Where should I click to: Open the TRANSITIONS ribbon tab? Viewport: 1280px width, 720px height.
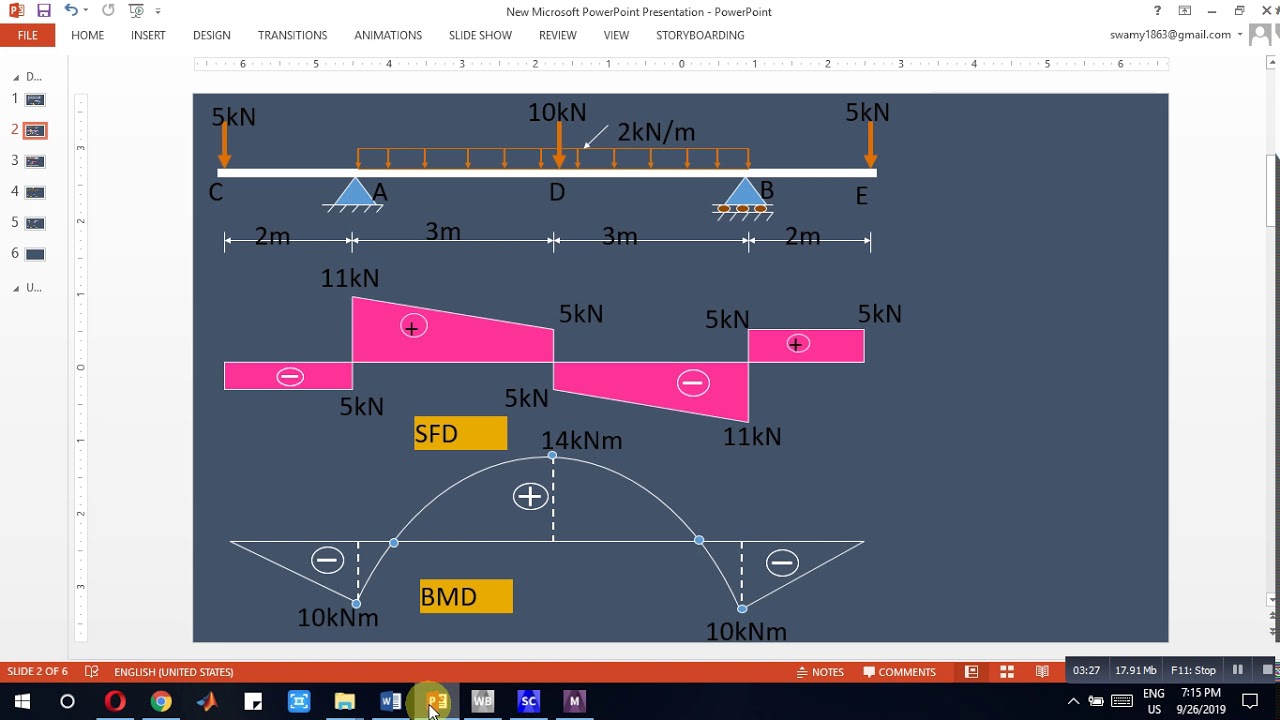292,35
